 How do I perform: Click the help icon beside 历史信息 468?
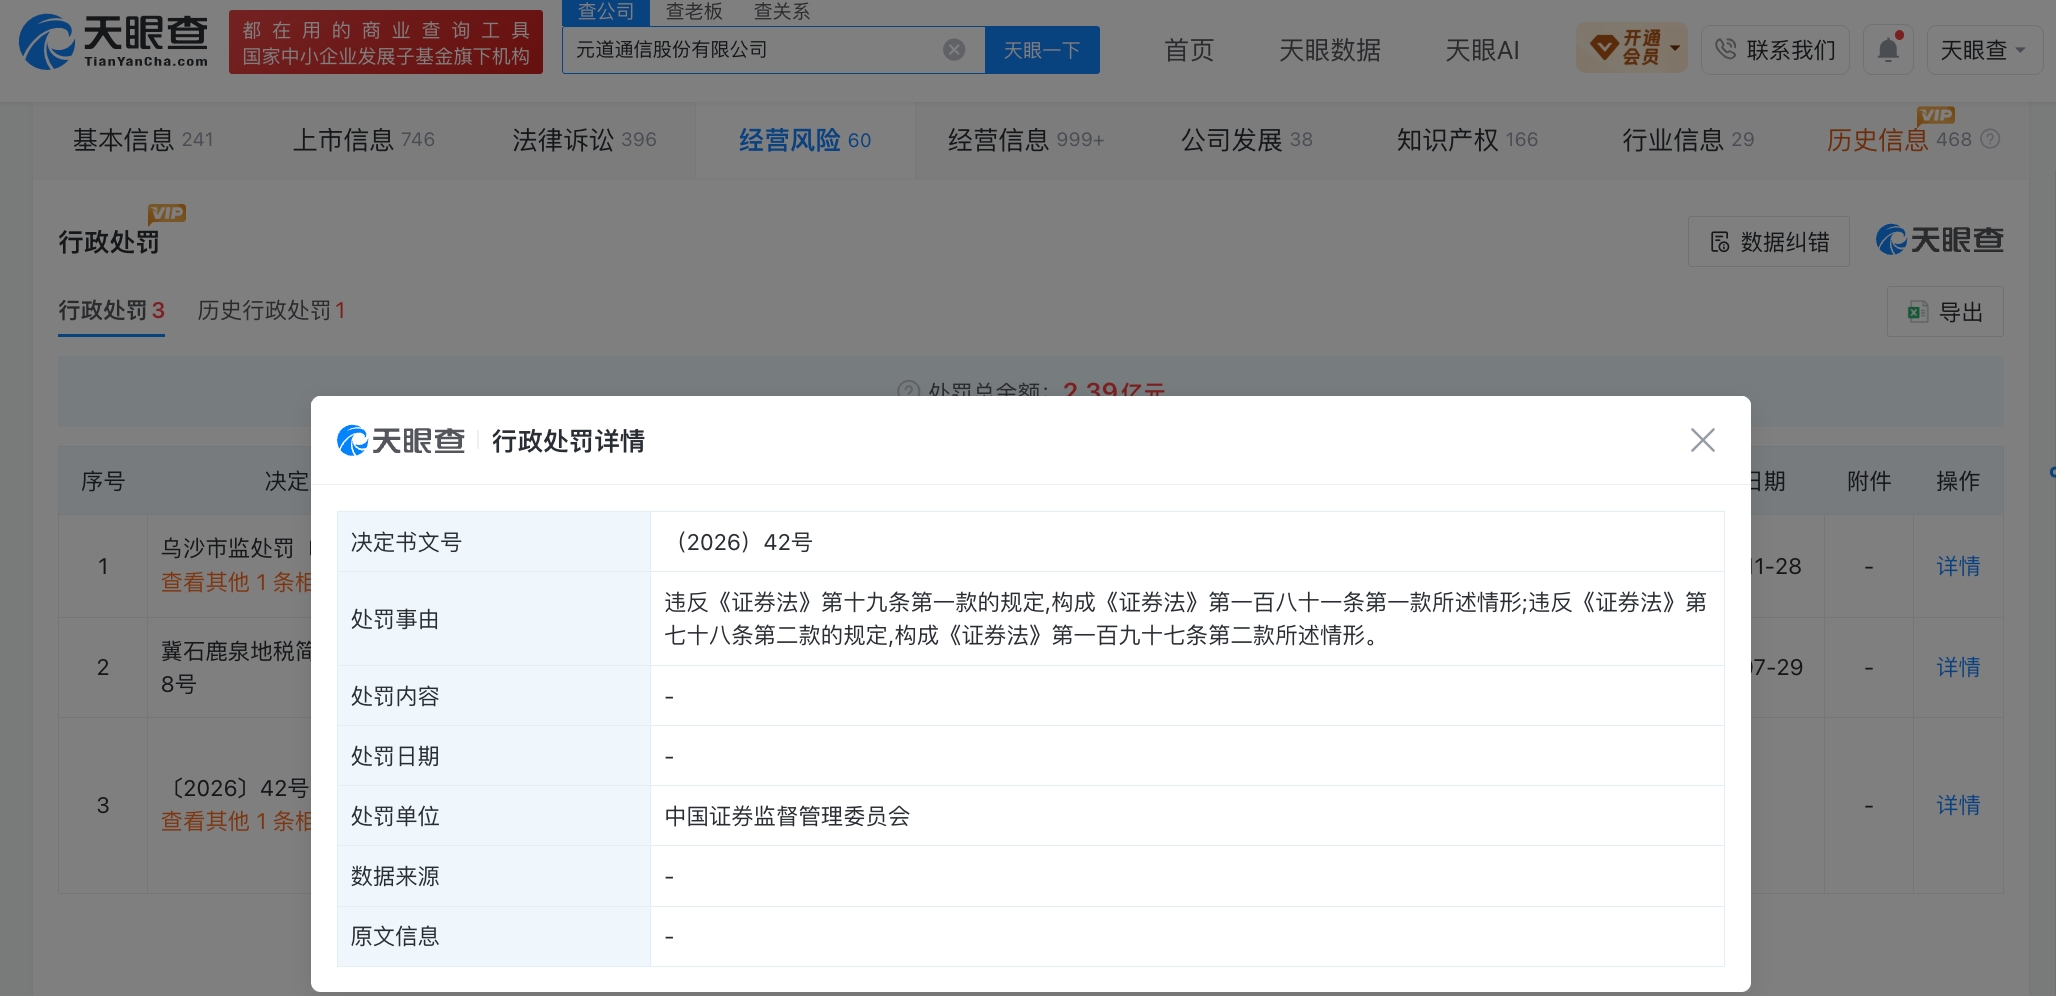pos(1990,139)
